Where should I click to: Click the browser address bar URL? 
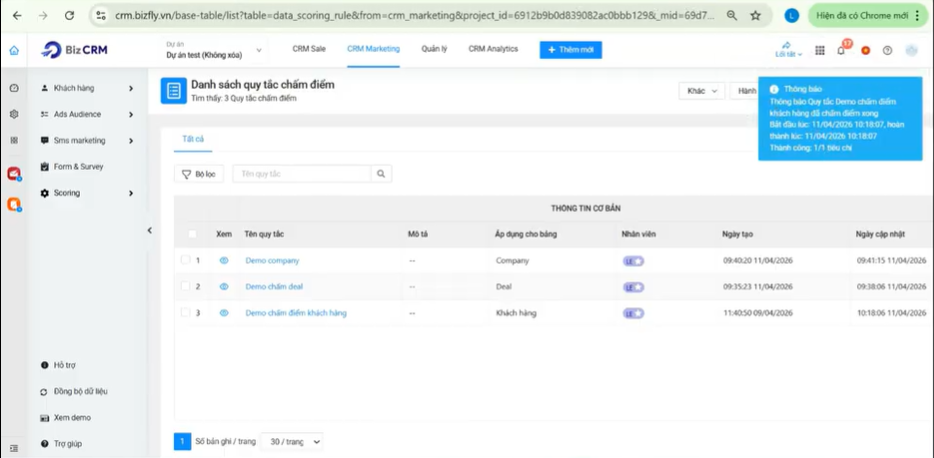(x=415, y=16)
